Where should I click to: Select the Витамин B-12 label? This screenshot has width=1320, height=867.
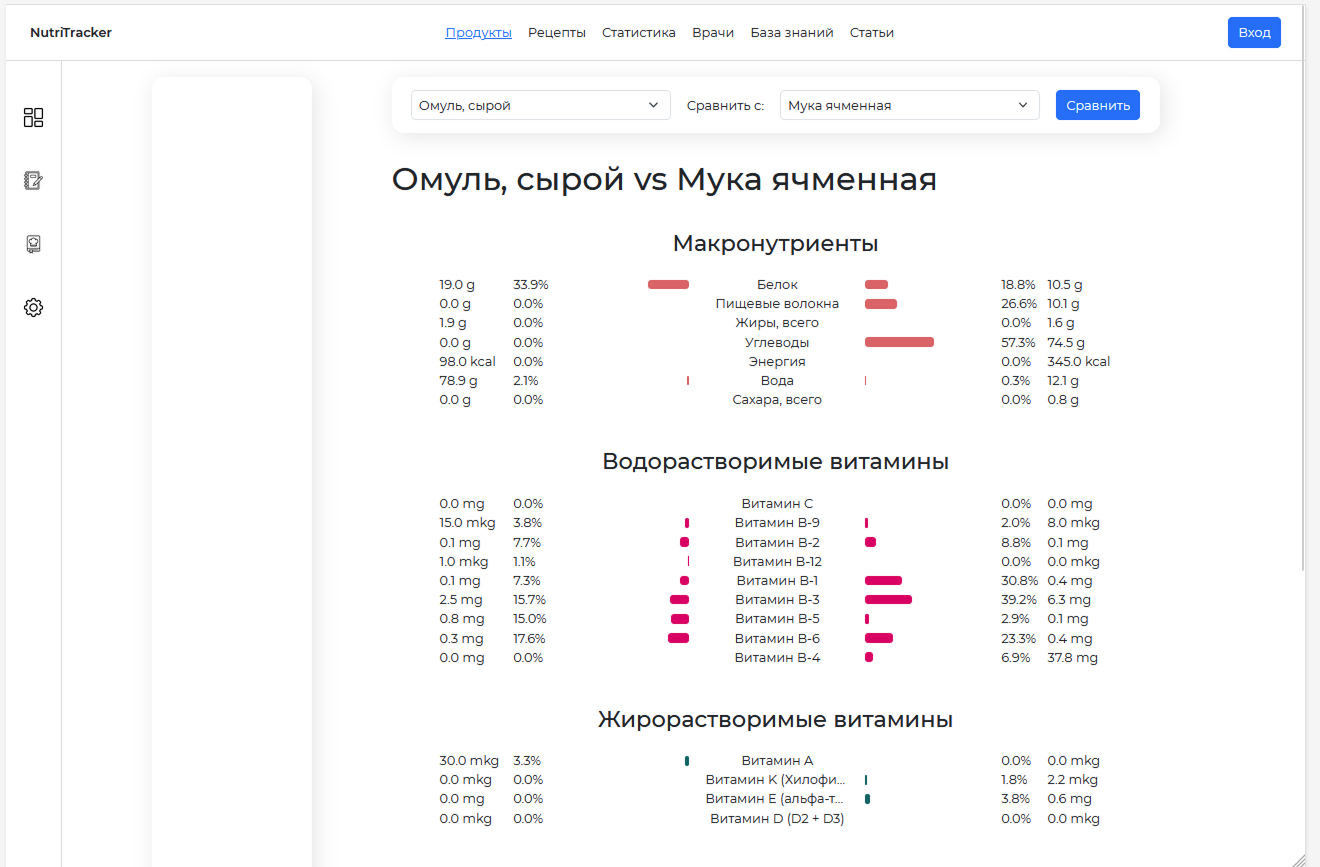point(777,562)
